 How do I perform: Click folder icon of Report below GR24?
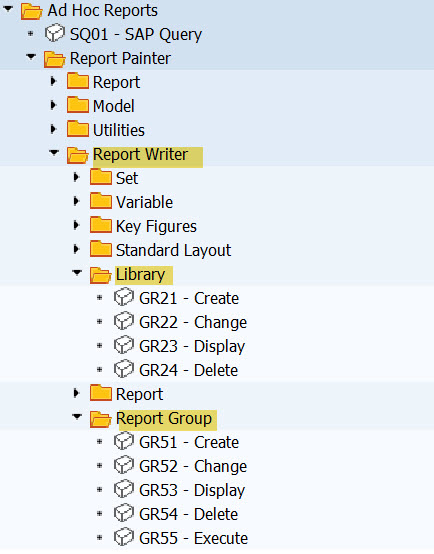pos(101,393)
